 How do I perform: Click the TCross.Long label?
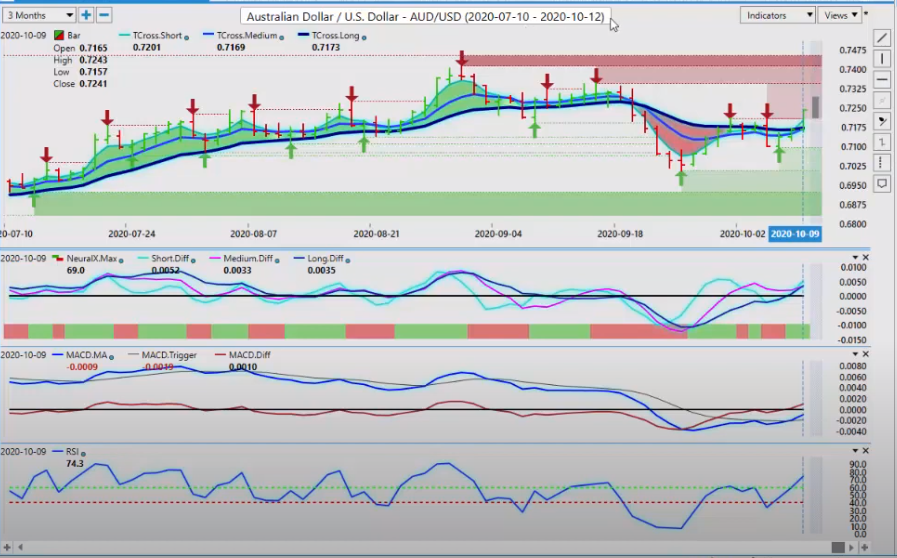tap(335, 35)
